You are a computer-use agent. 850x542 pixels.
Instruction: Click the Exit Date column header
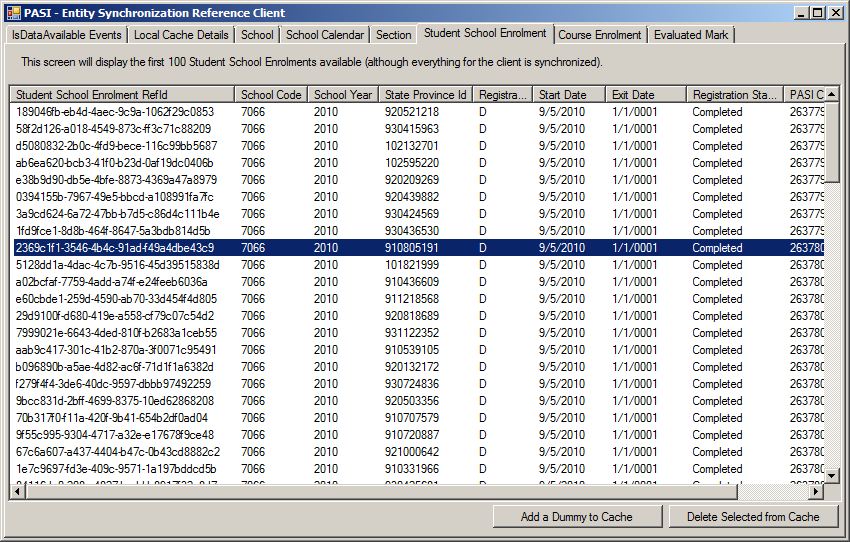[646, 95]
